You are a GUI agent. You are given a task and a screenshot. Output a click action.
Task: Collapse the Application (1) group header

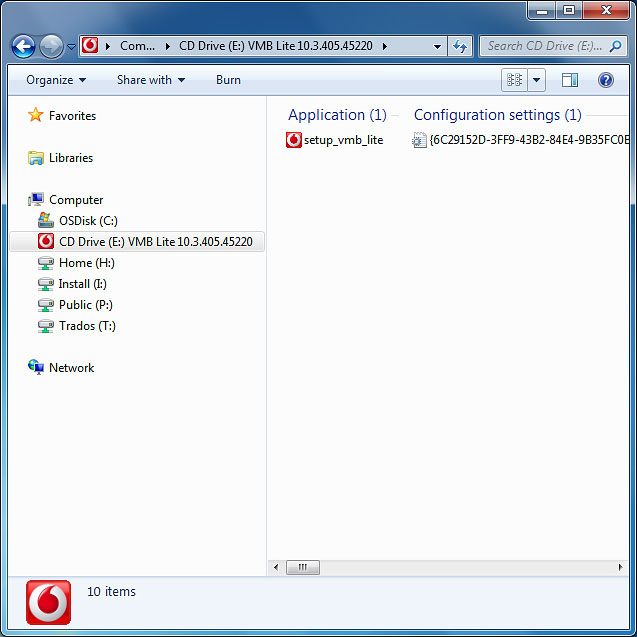(x=337, y=115)
